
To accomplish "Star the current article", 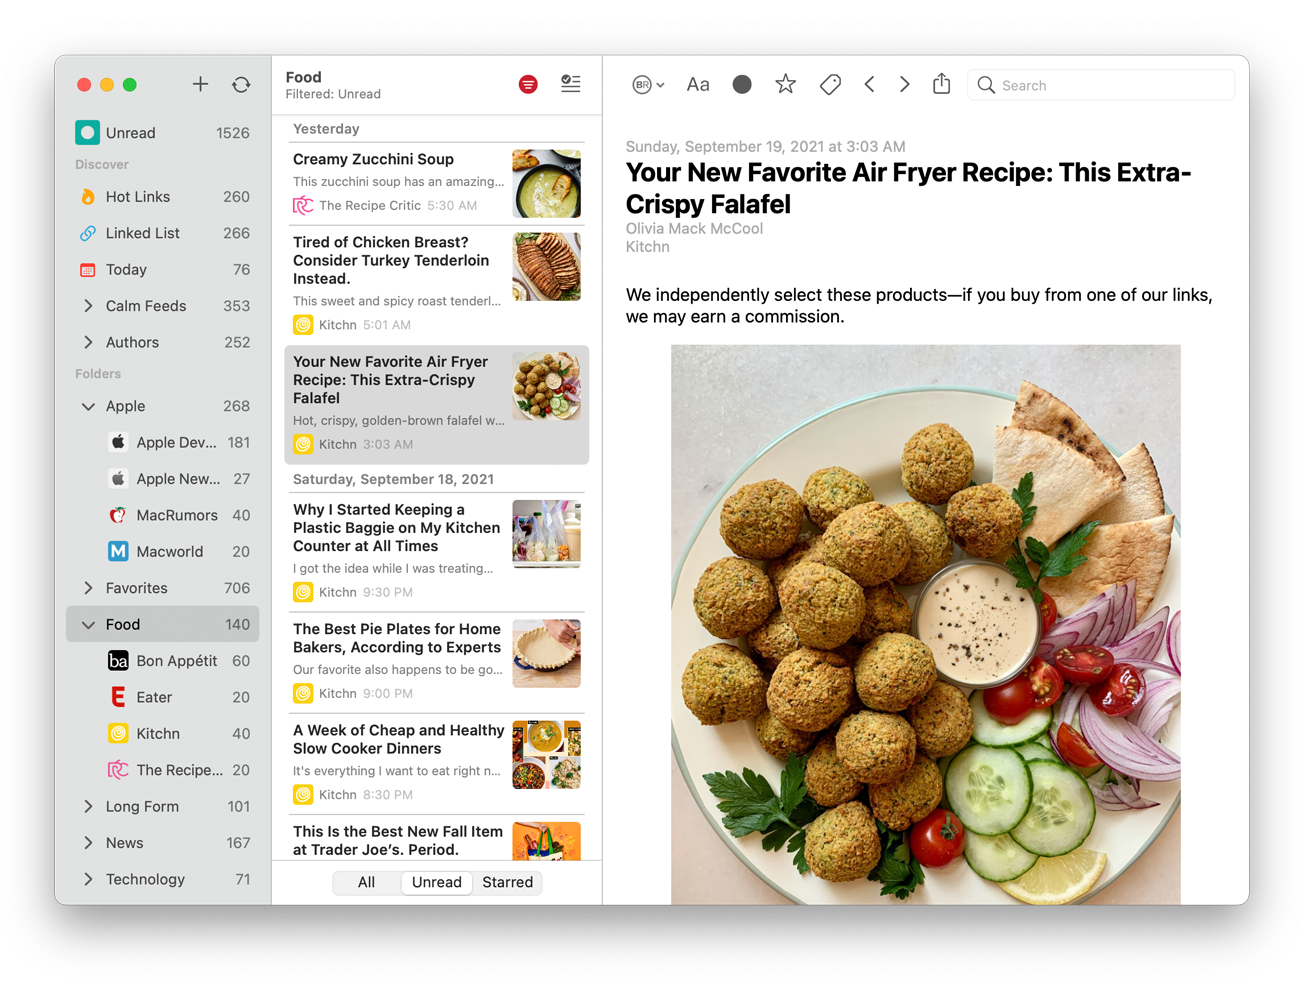I will point(786,84).
